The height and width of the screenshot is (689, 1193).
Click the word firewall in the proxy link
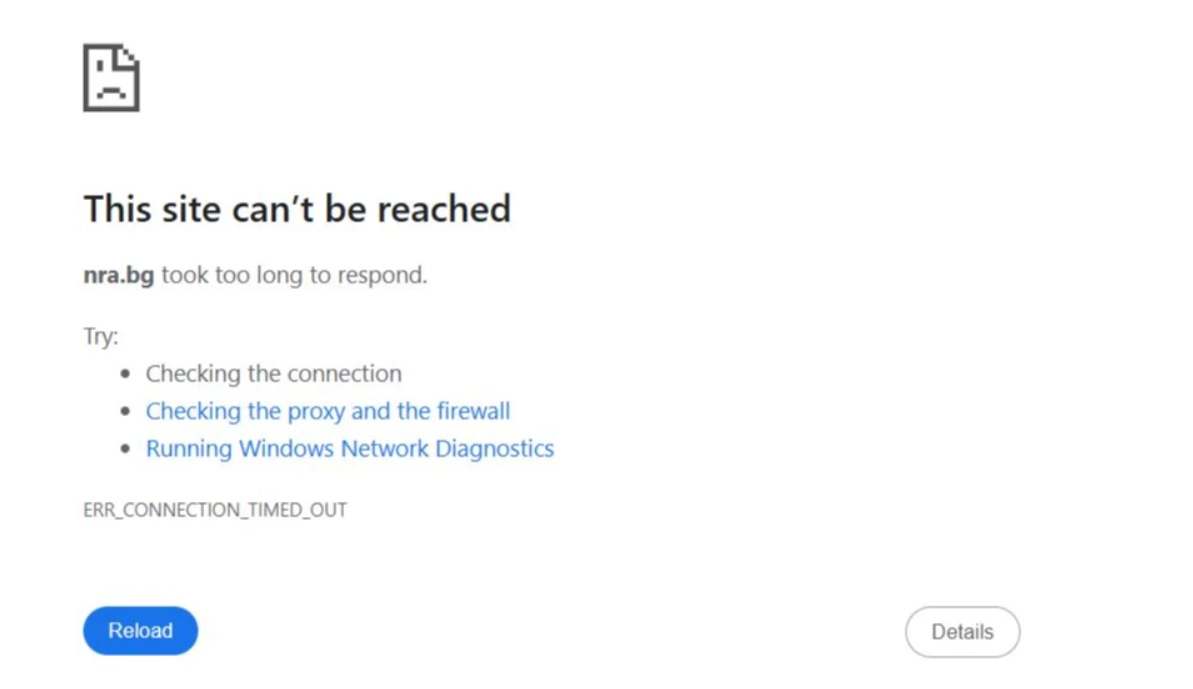473,411
